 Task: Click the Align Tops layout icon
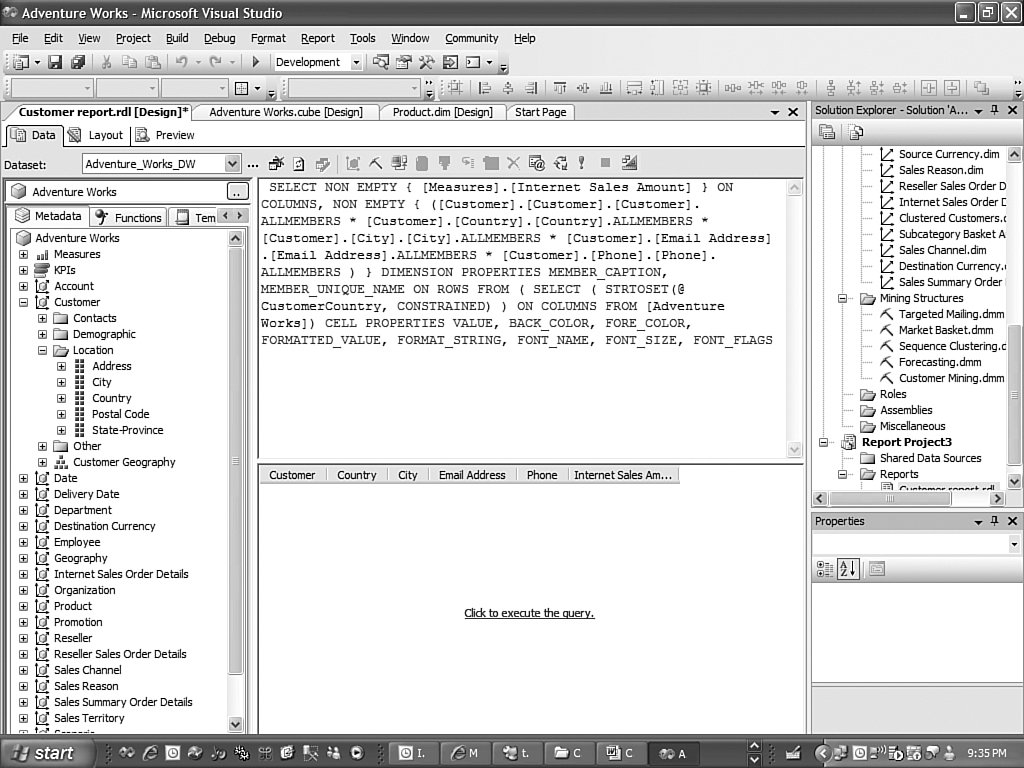coord(560,88)
